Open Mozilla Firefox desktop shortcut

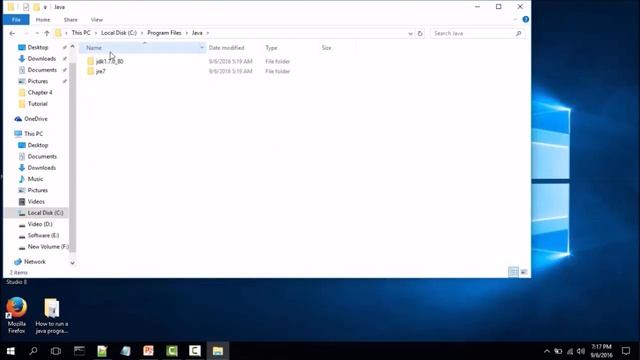click(x=17, y=316)
